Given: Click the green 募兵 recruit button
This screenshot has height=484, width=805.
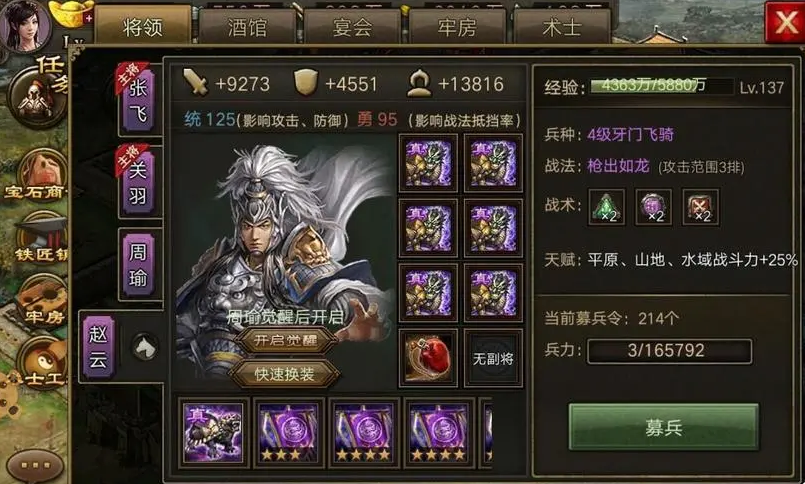Looking at the screenshot, I should (663, 427).
